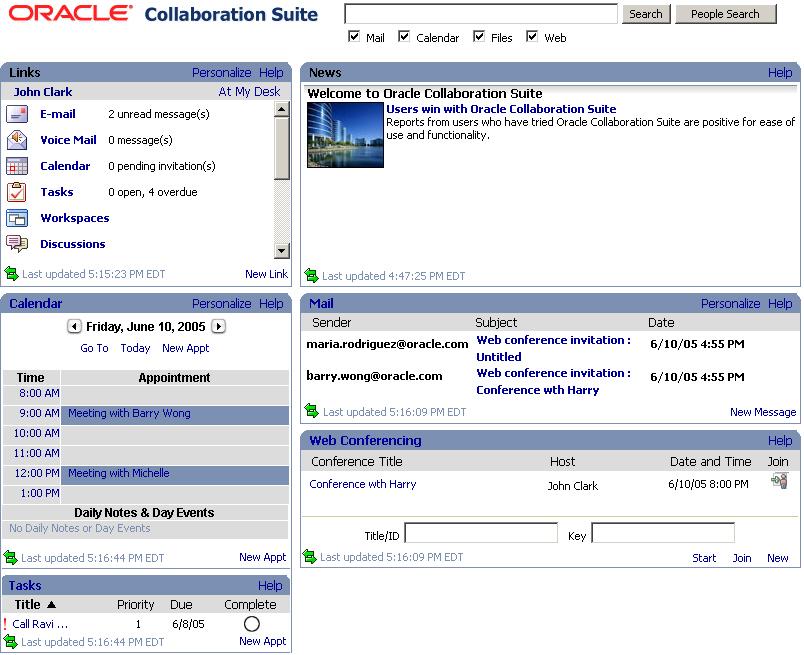
Task: Click the Search button
Action: click(x=645, y=13)
